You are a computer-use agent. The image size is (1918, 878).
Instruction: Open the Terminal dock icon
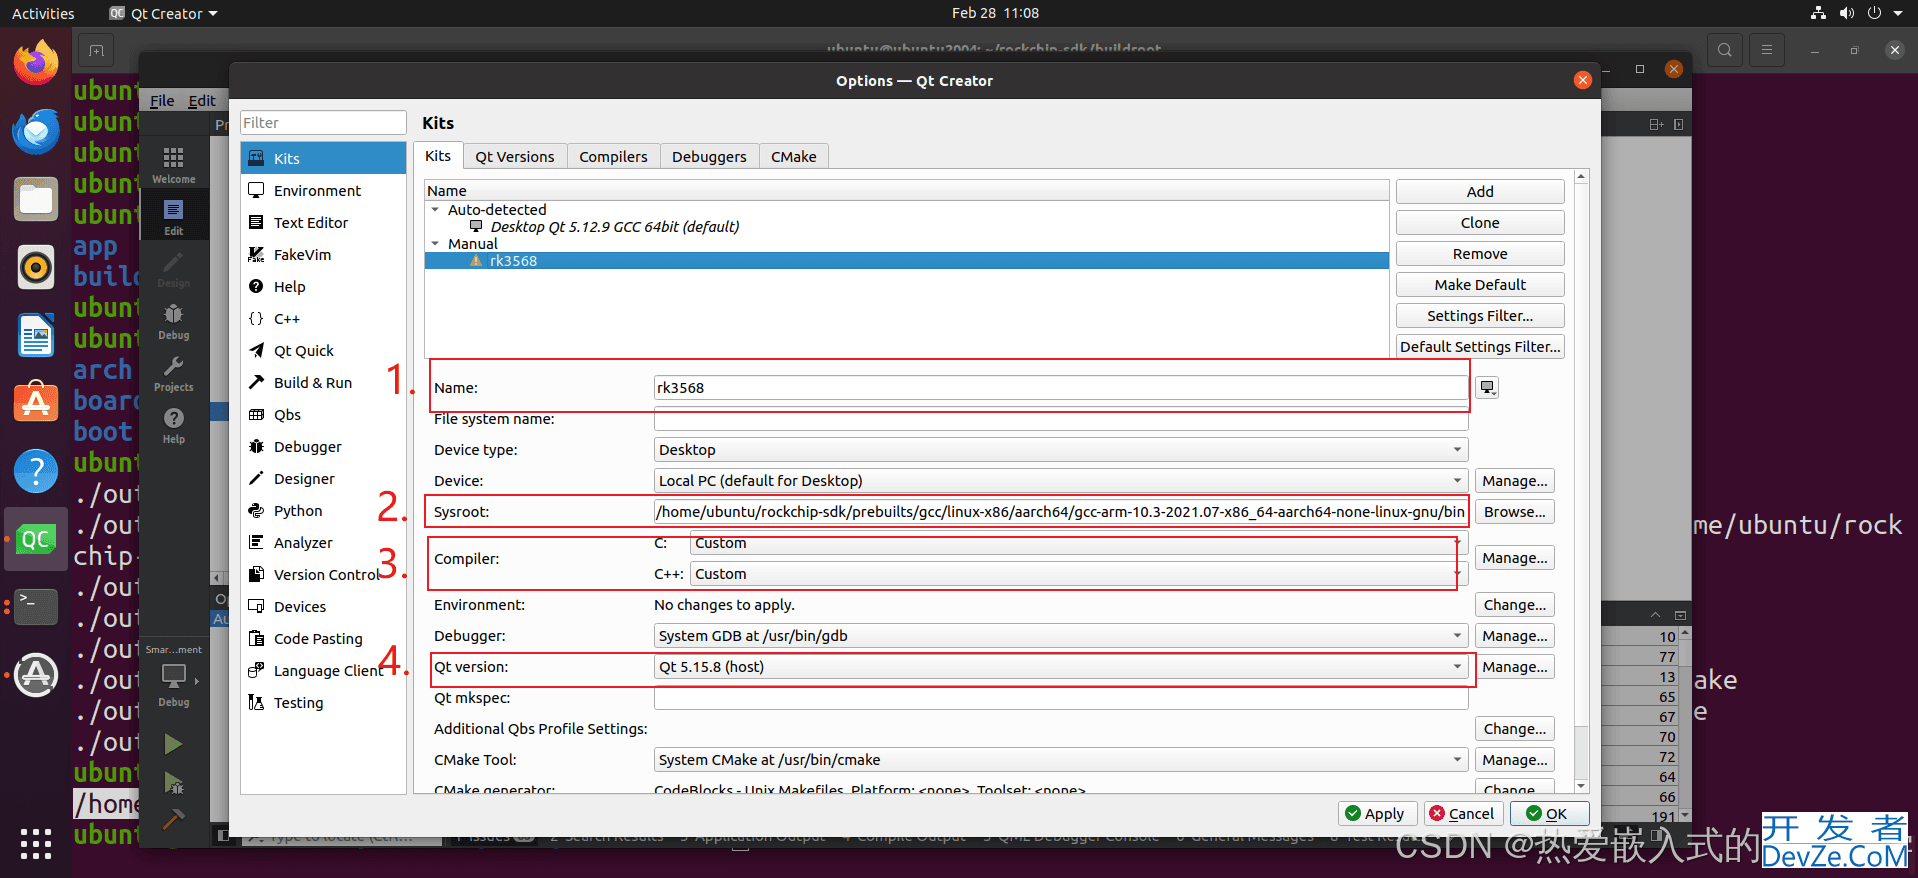(x=36, y=607)
